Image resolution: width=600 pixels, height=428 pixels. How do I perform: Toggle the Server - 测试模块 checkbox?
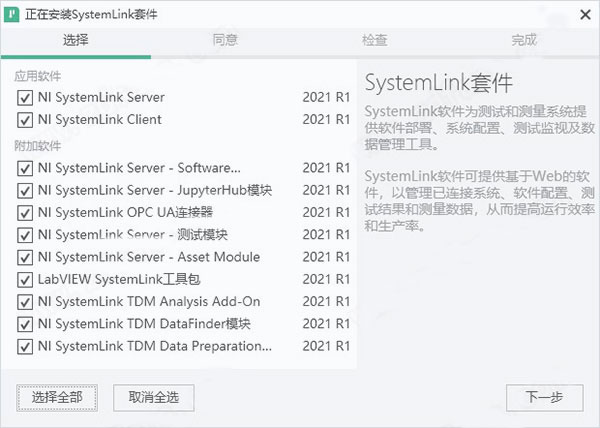(x=25, y=235)
